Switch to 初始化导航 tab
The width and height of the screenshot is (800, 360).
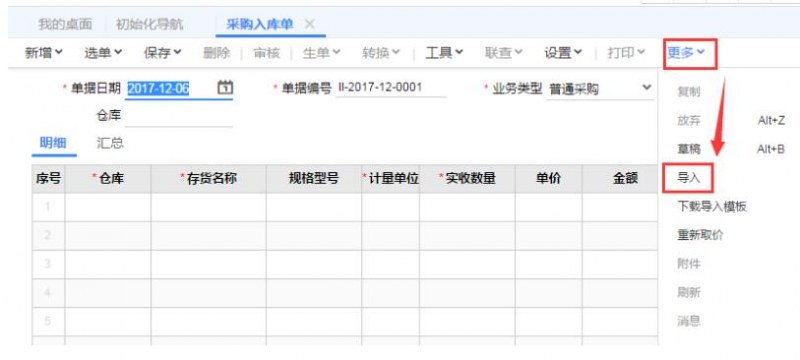click(149, 24)
